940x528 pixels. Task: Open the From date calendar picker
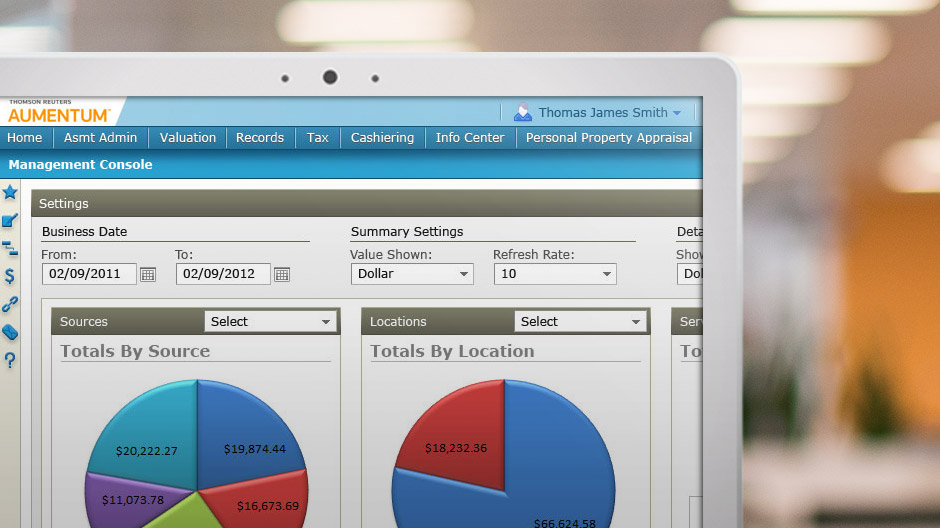(x=147, y=274)
